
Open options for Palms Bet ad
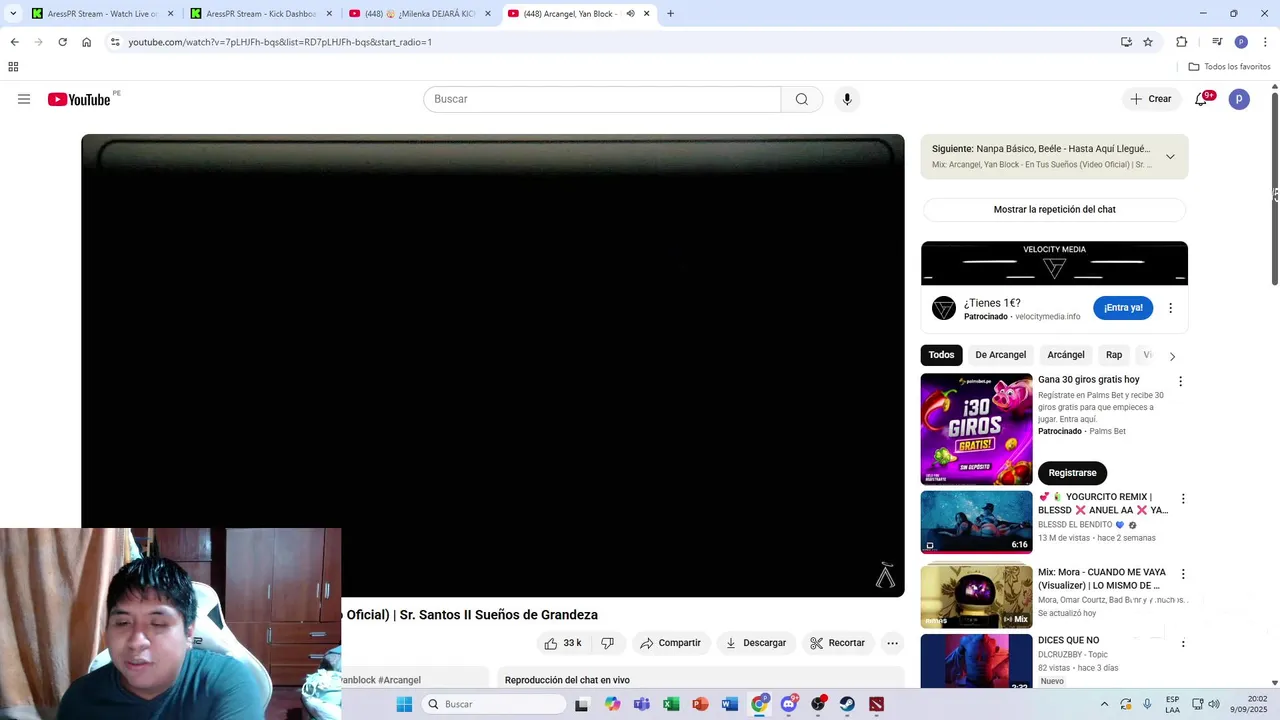1180,381
